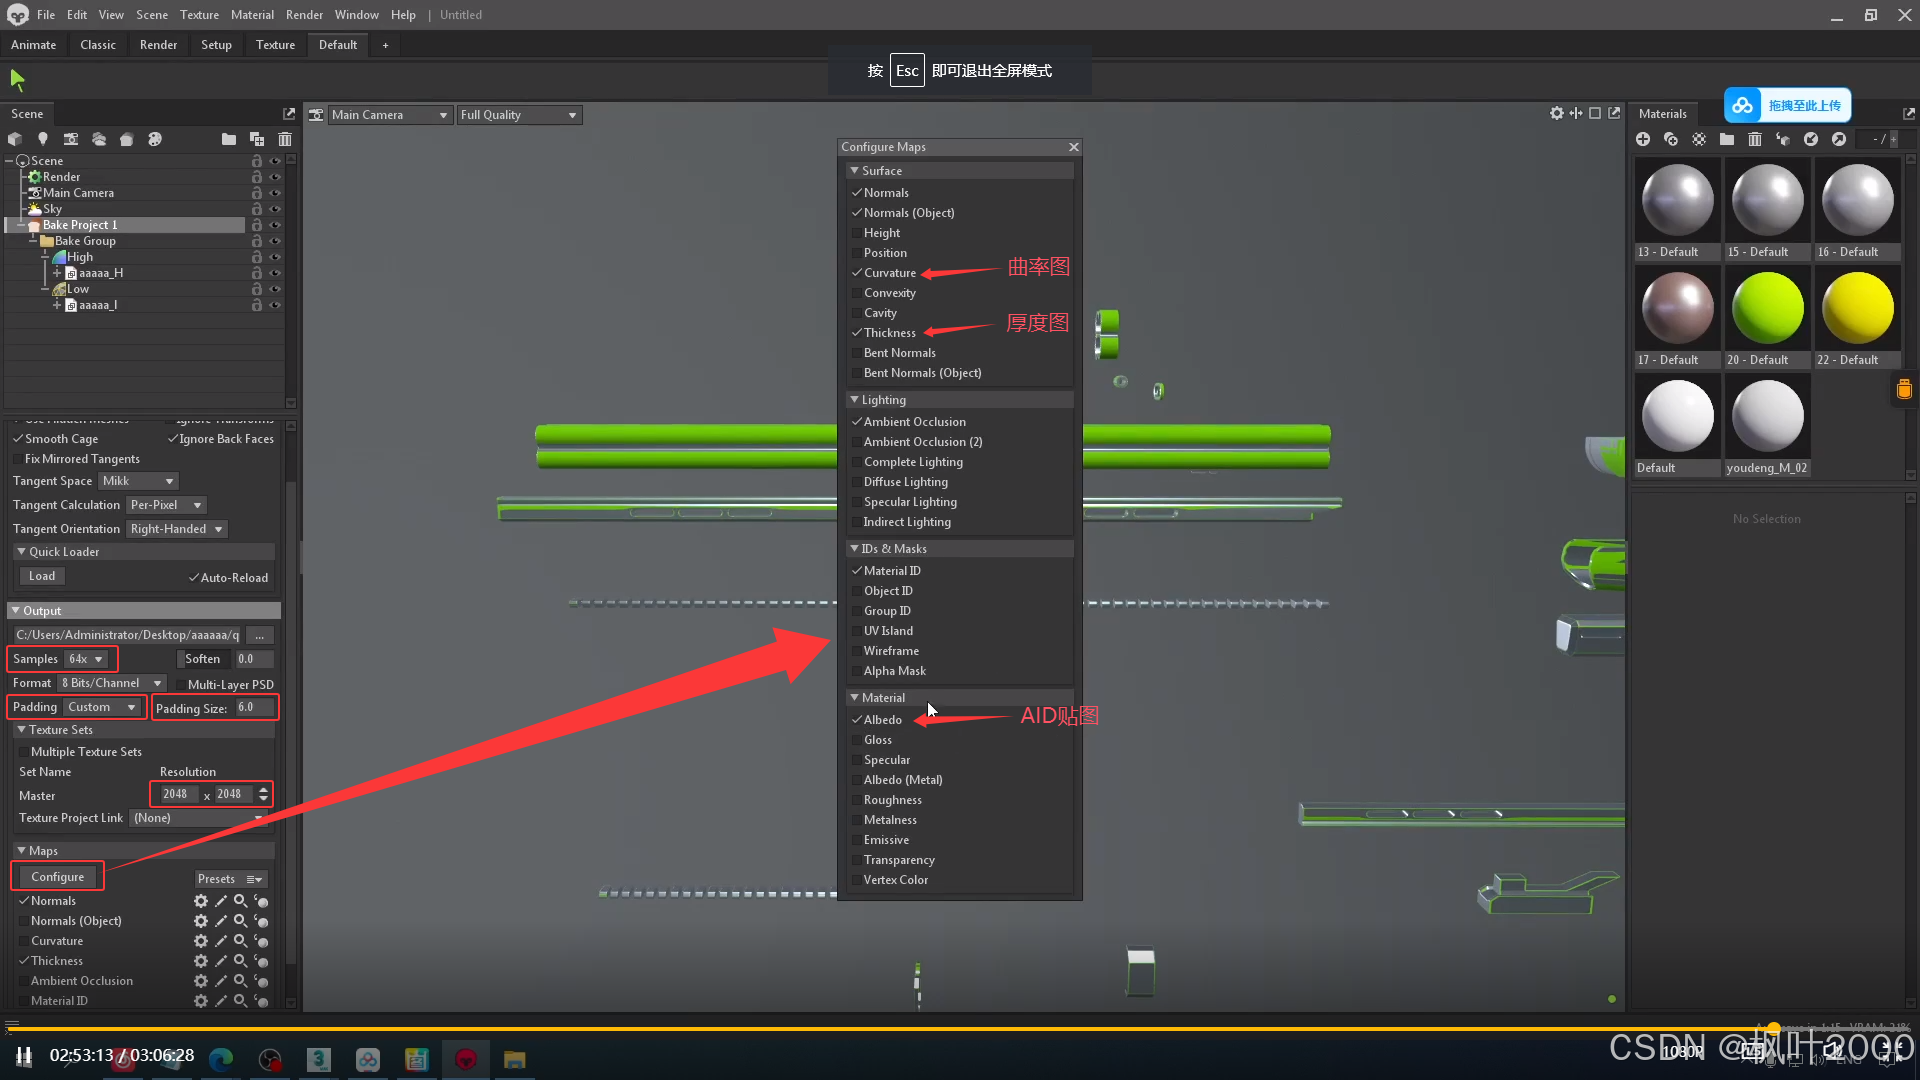Delete material using trash icon
1920x1080 pixels.
point(1755,139)
